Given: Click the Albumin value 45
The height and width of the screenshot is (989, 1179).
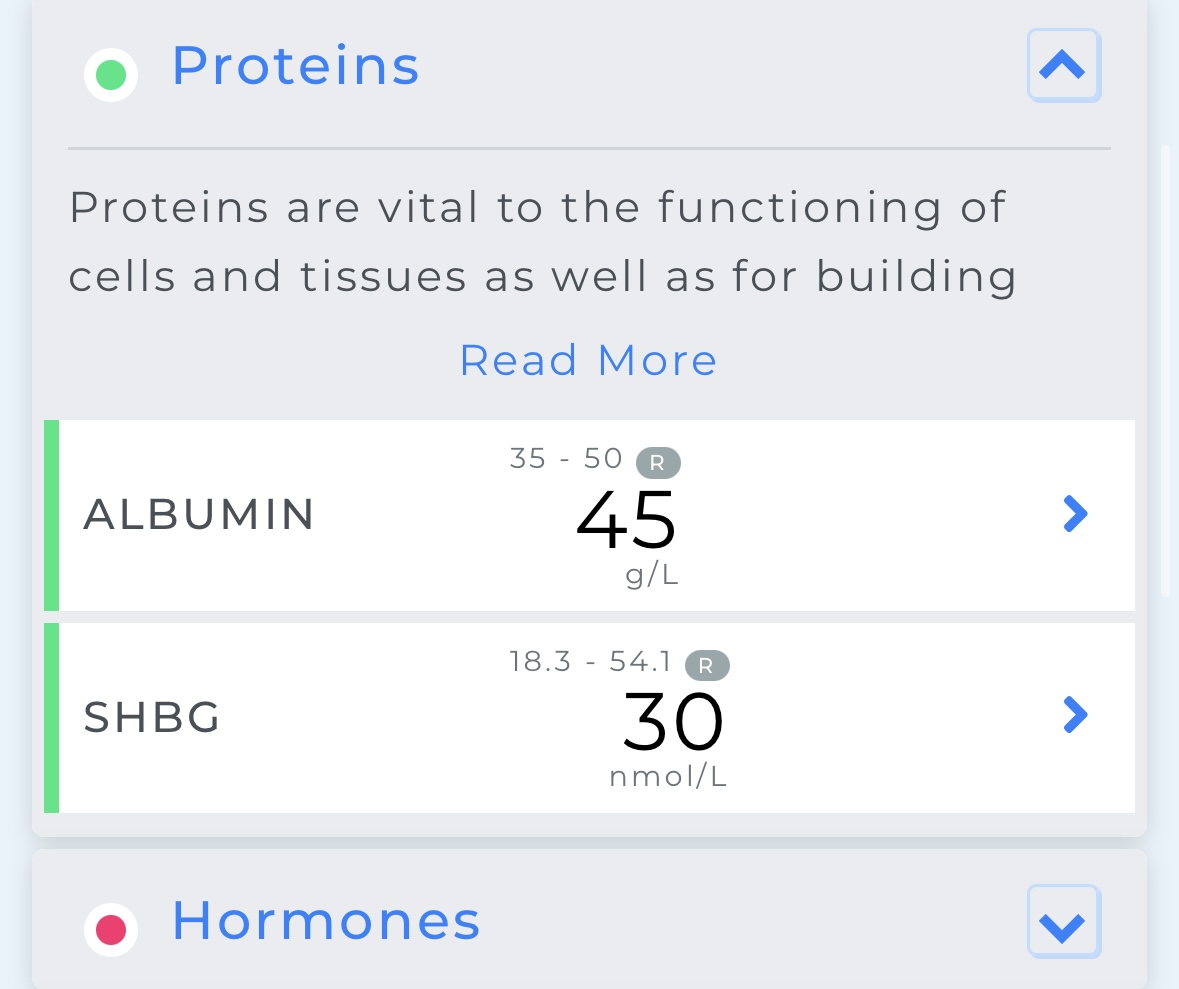Looking at the screenshot, I should (627, 520).
